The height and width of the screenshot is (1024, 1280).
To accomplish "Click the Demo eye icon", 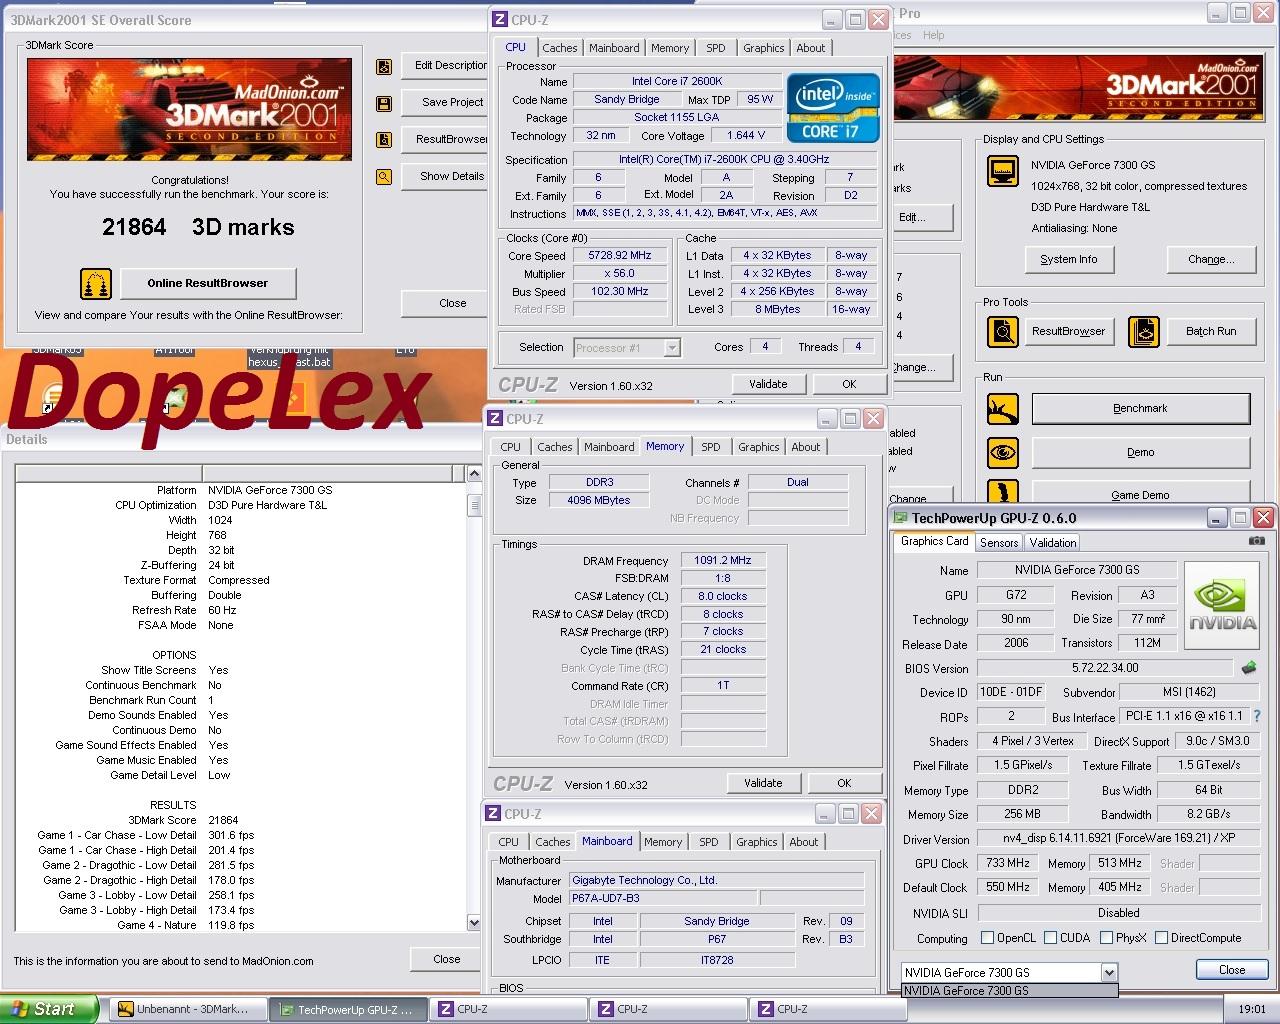I will (x=1003, y=453).
